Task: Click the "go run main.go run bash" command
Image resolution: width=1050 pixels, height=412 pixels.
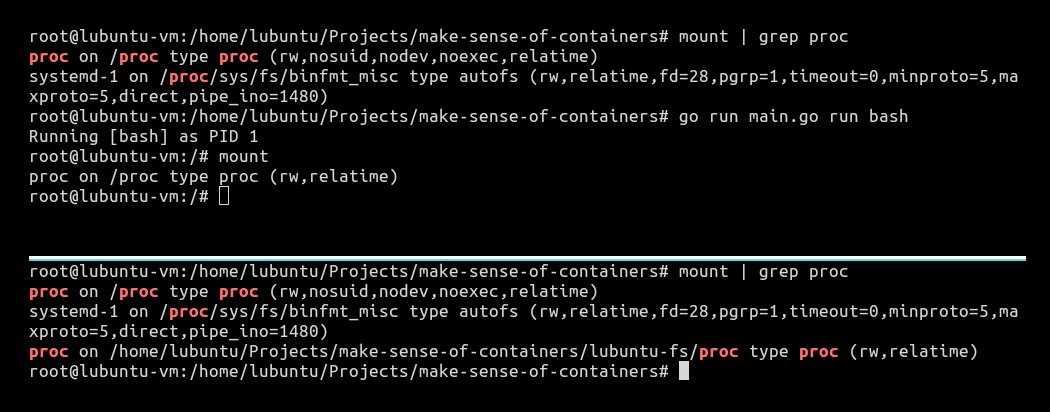Action: [793, 116]
